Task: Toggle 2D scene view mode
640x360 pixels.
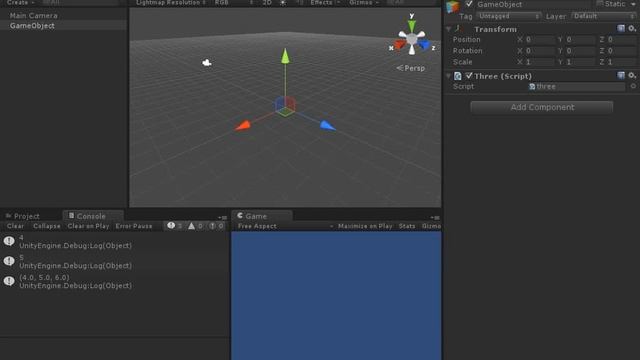Action: 267,2
